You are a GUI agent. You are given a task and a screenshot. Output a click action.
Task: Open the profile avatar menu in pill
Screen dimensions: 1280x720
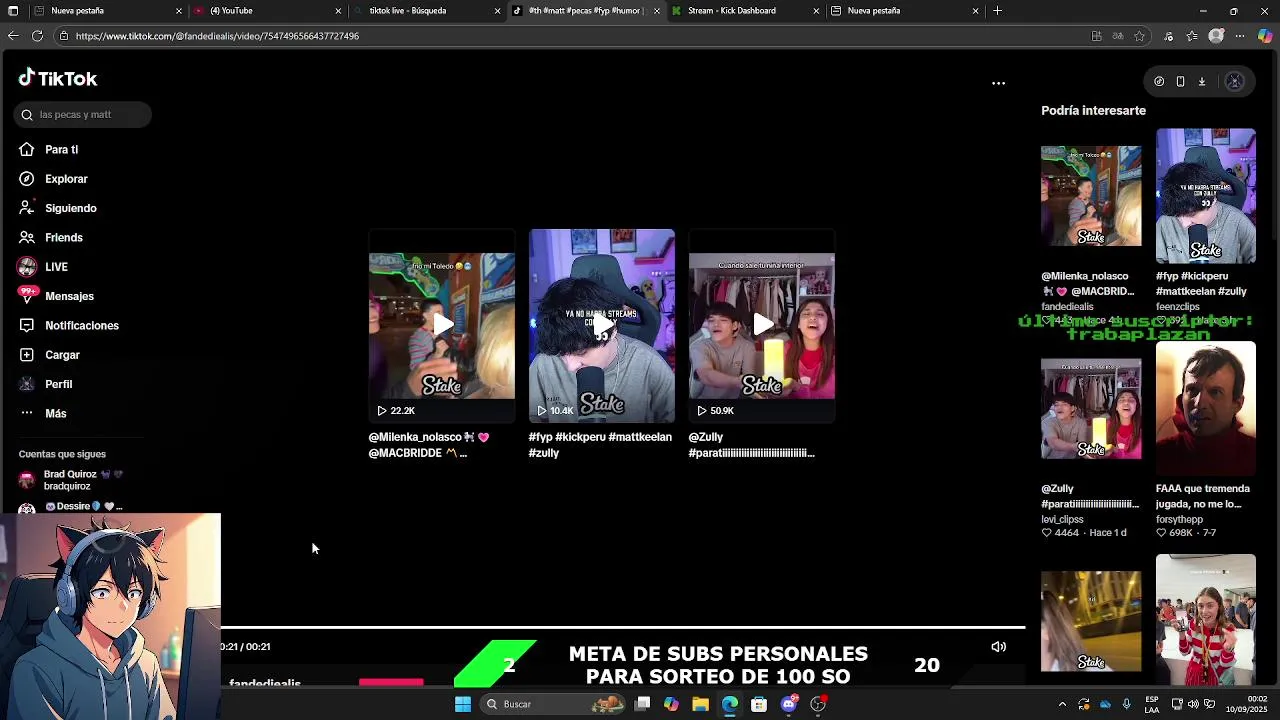click(1234, 82)
